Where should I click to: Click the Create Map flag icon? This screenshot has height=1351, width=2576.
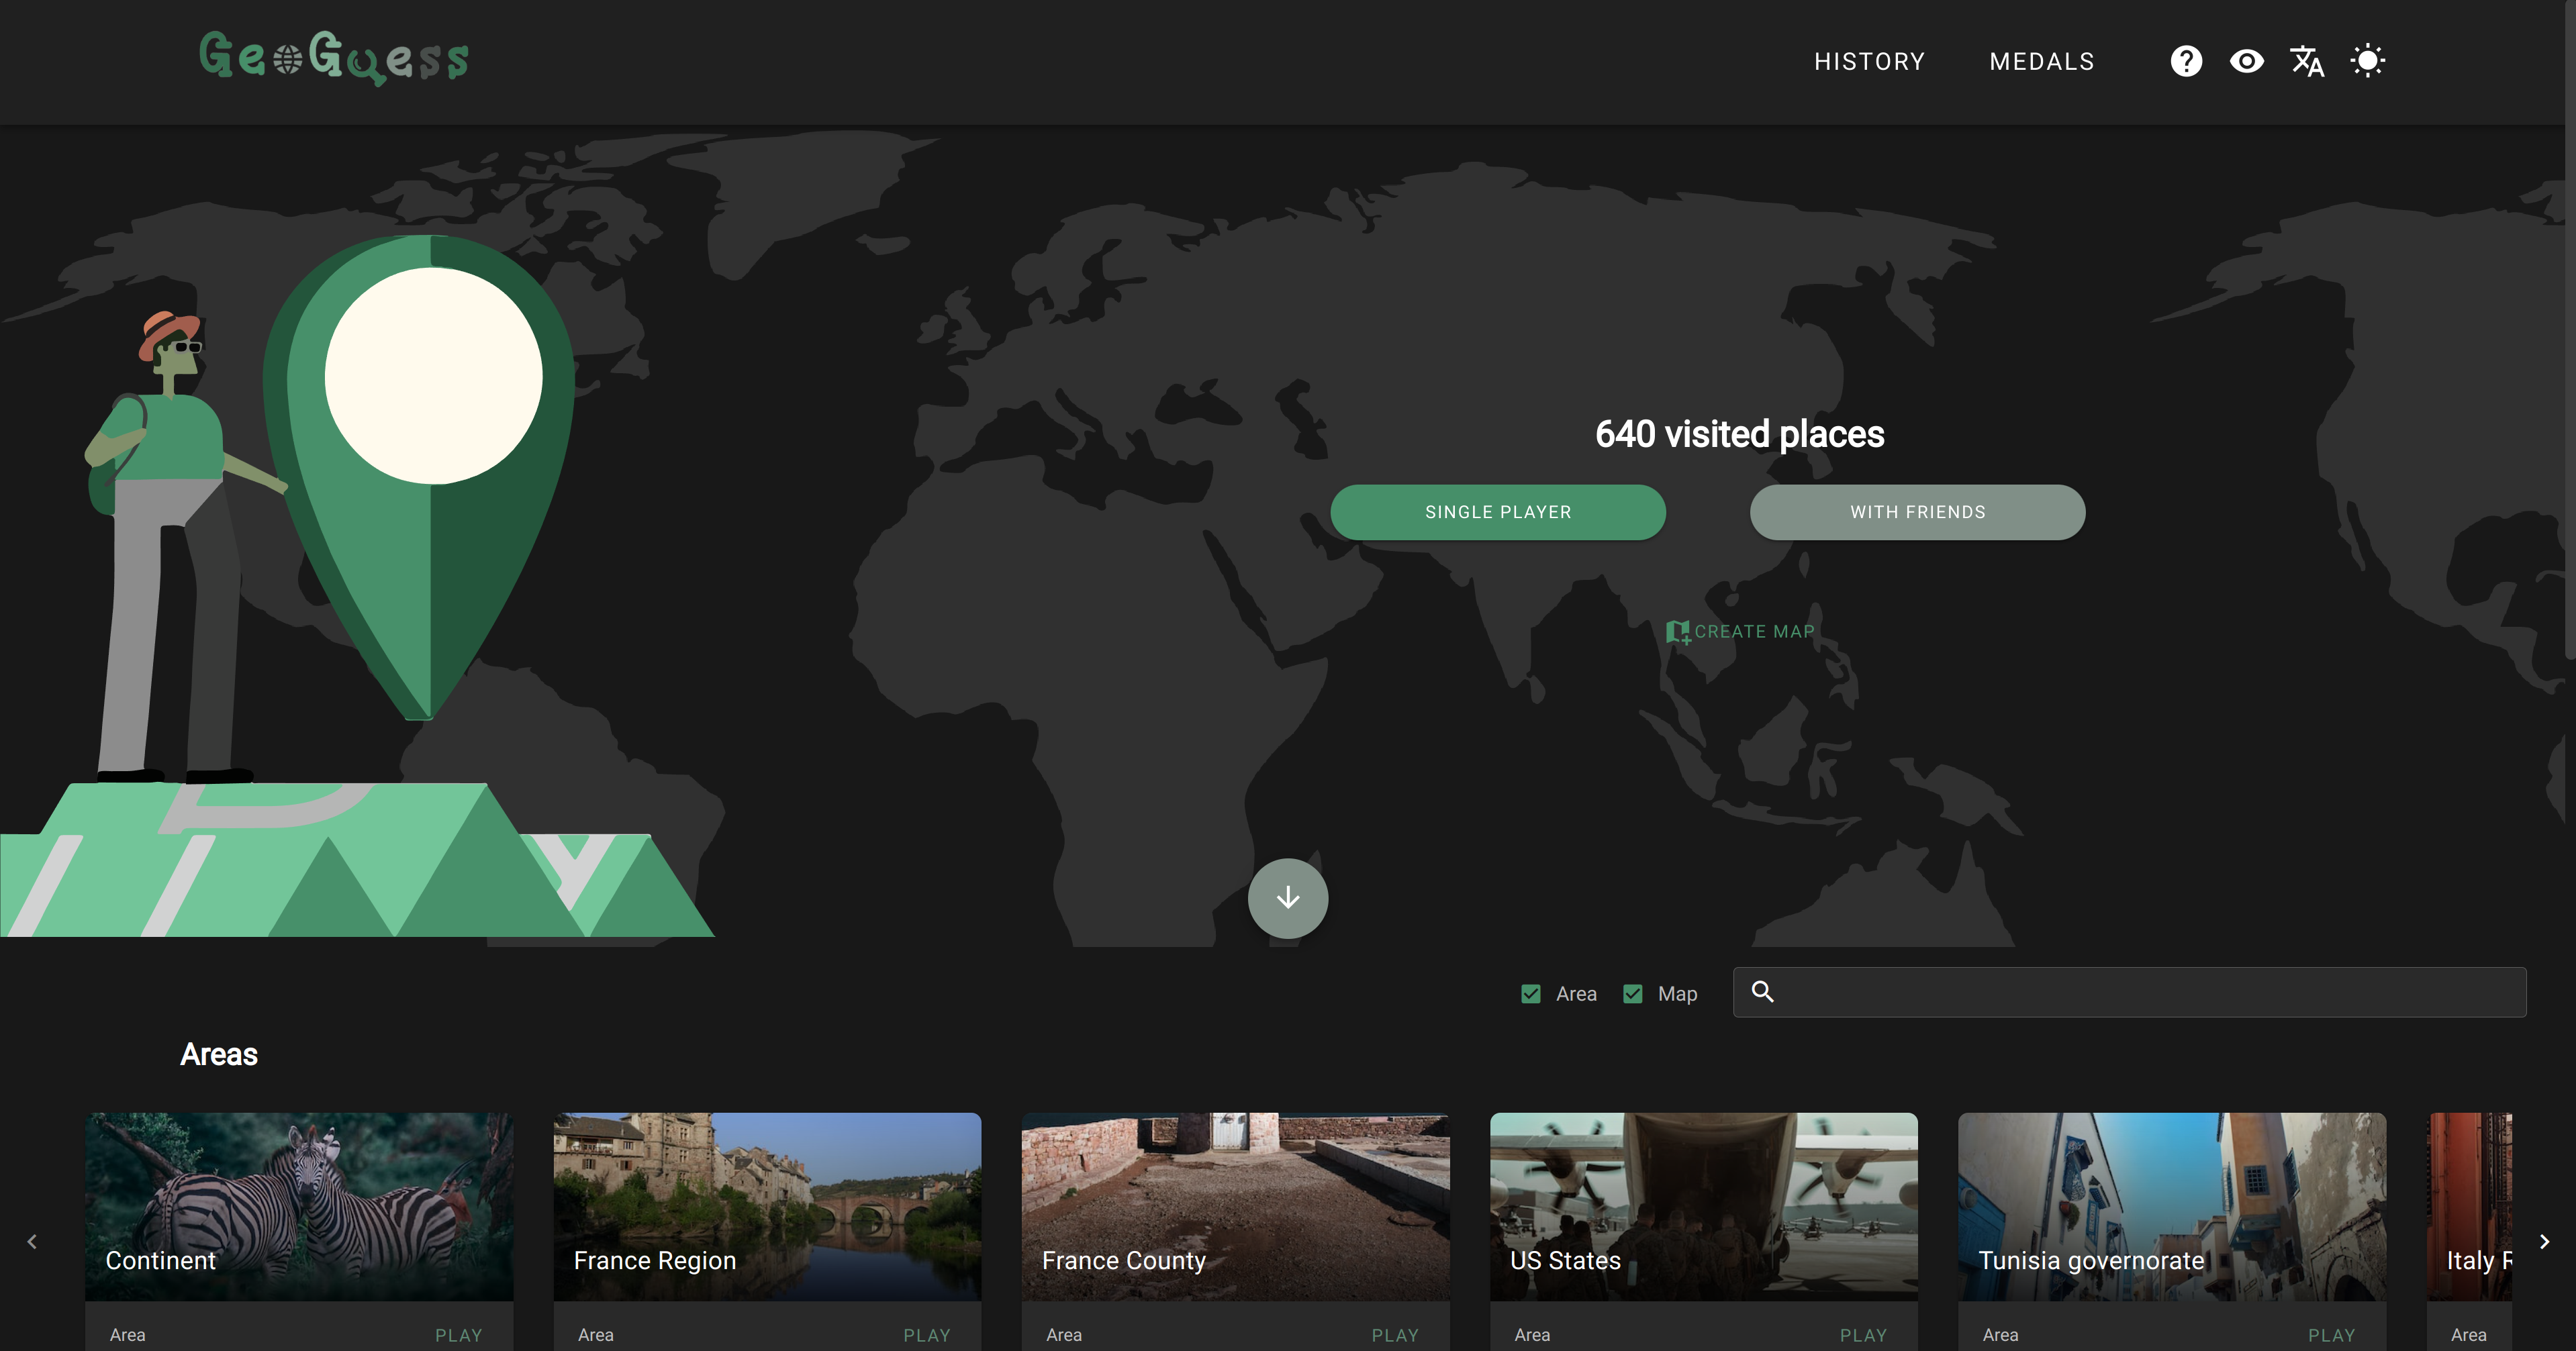pyautogui.click(x=1678, y=631)
